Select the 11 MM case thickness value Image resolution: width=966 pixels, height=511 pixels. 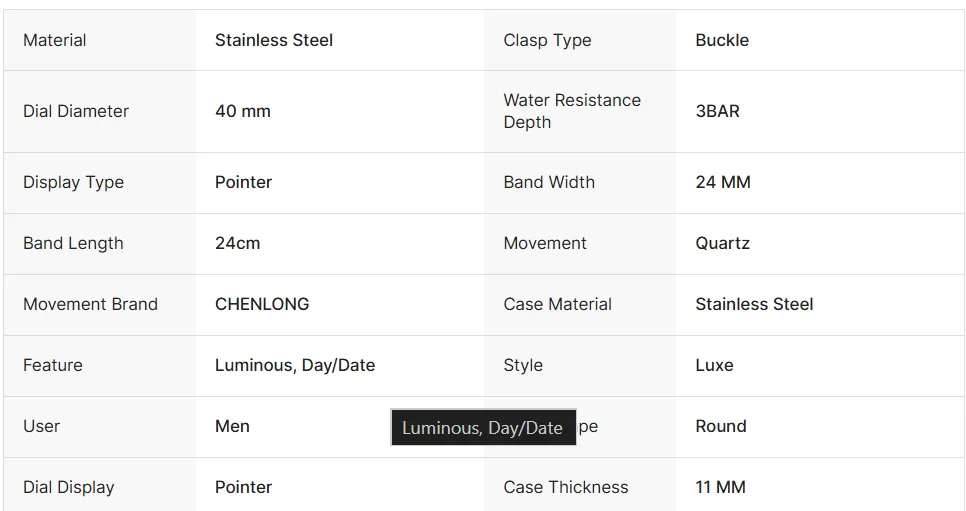[720, 487]
